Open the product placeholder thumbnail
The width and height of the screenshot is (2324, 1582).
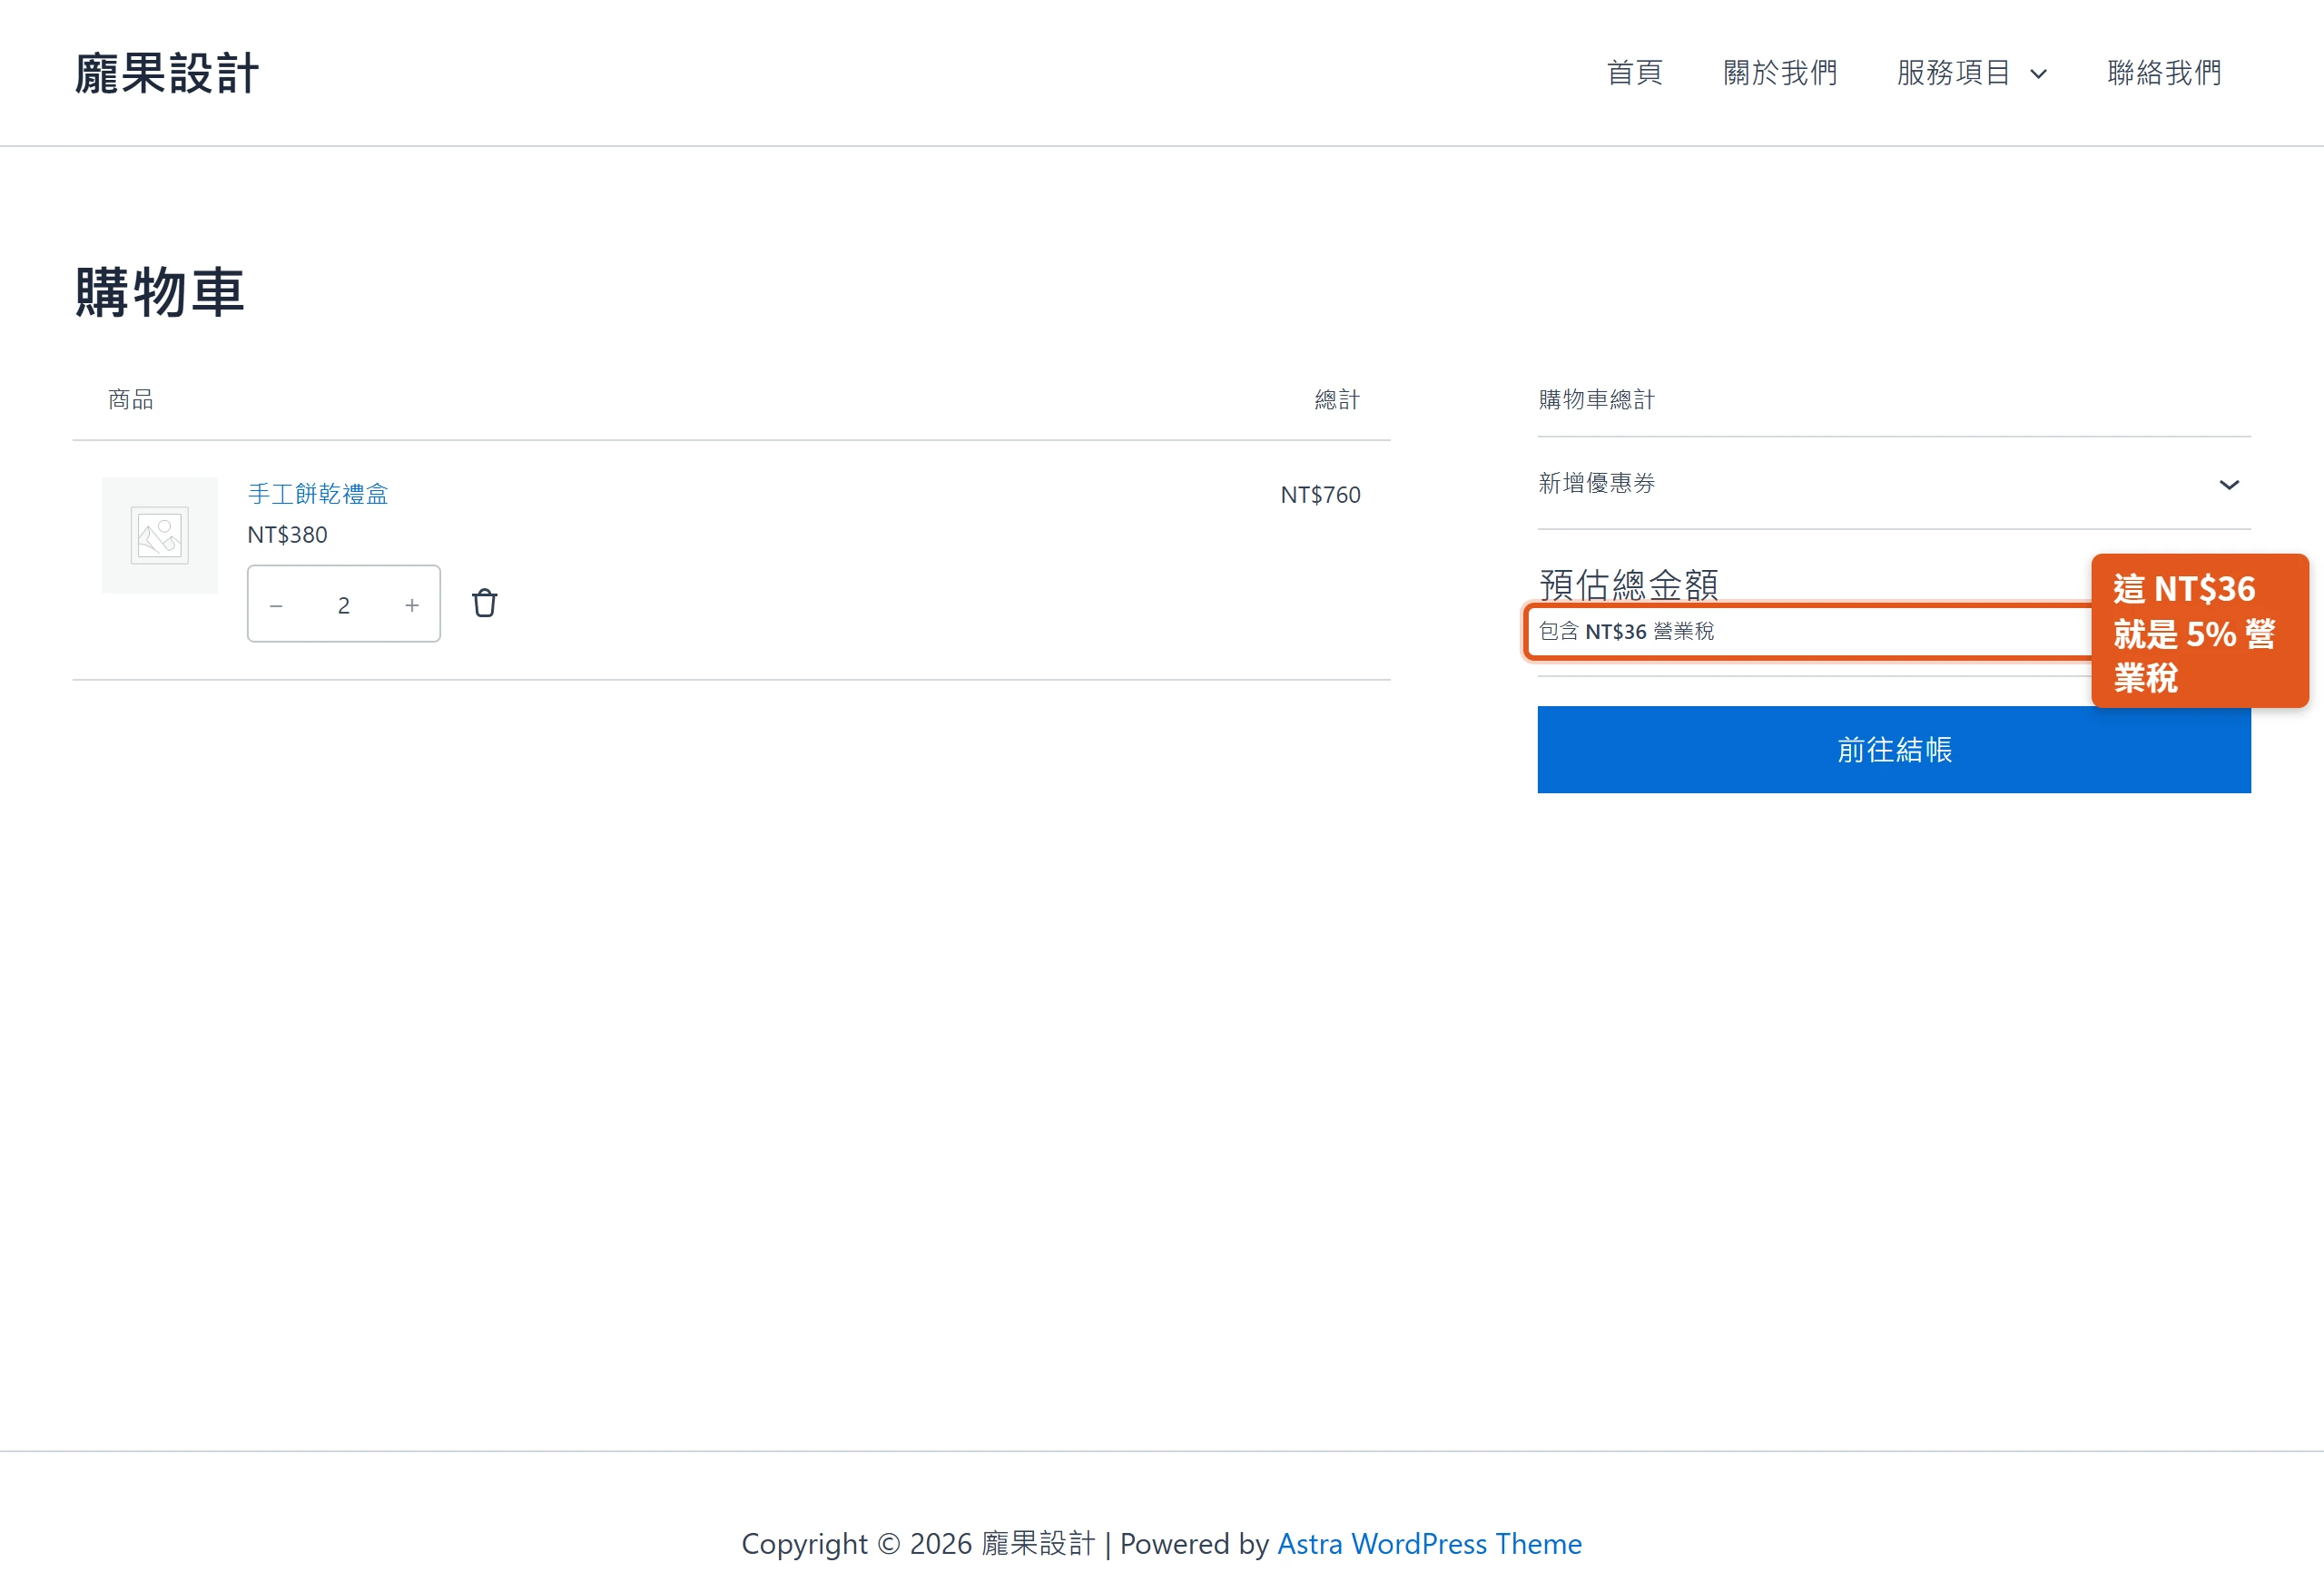point(160,535)
